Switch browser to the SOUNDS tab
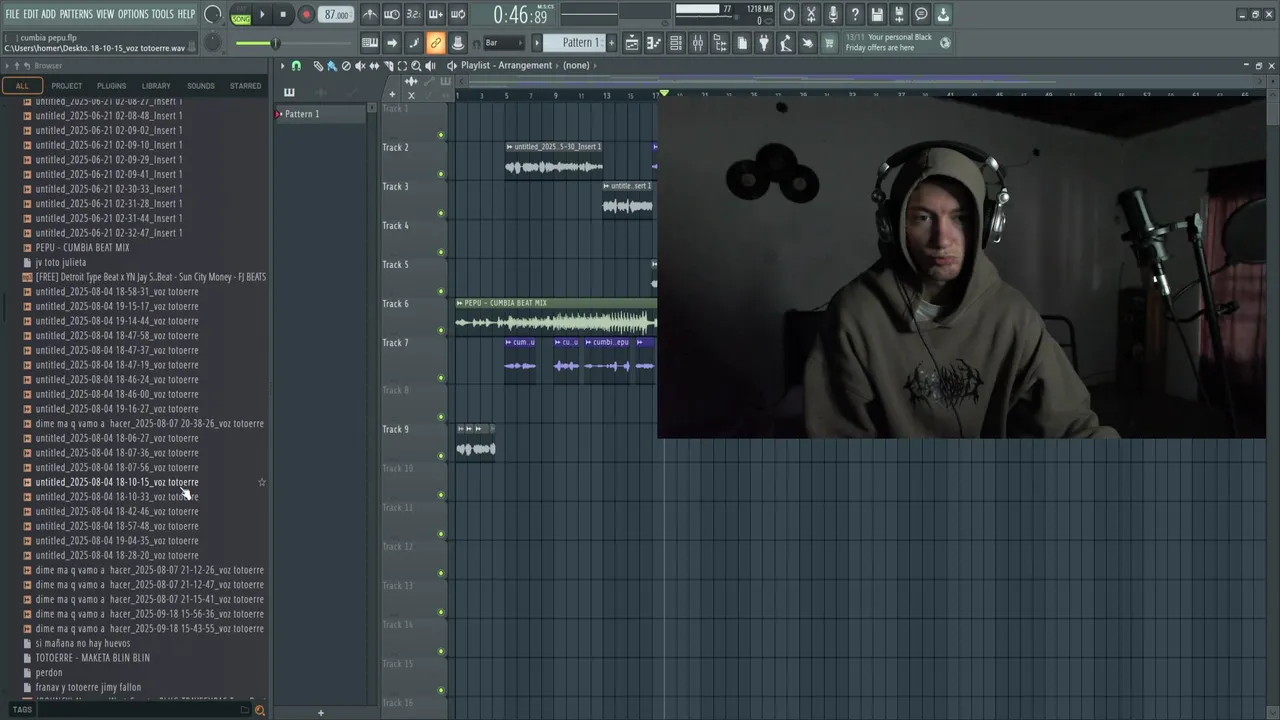 201,86
